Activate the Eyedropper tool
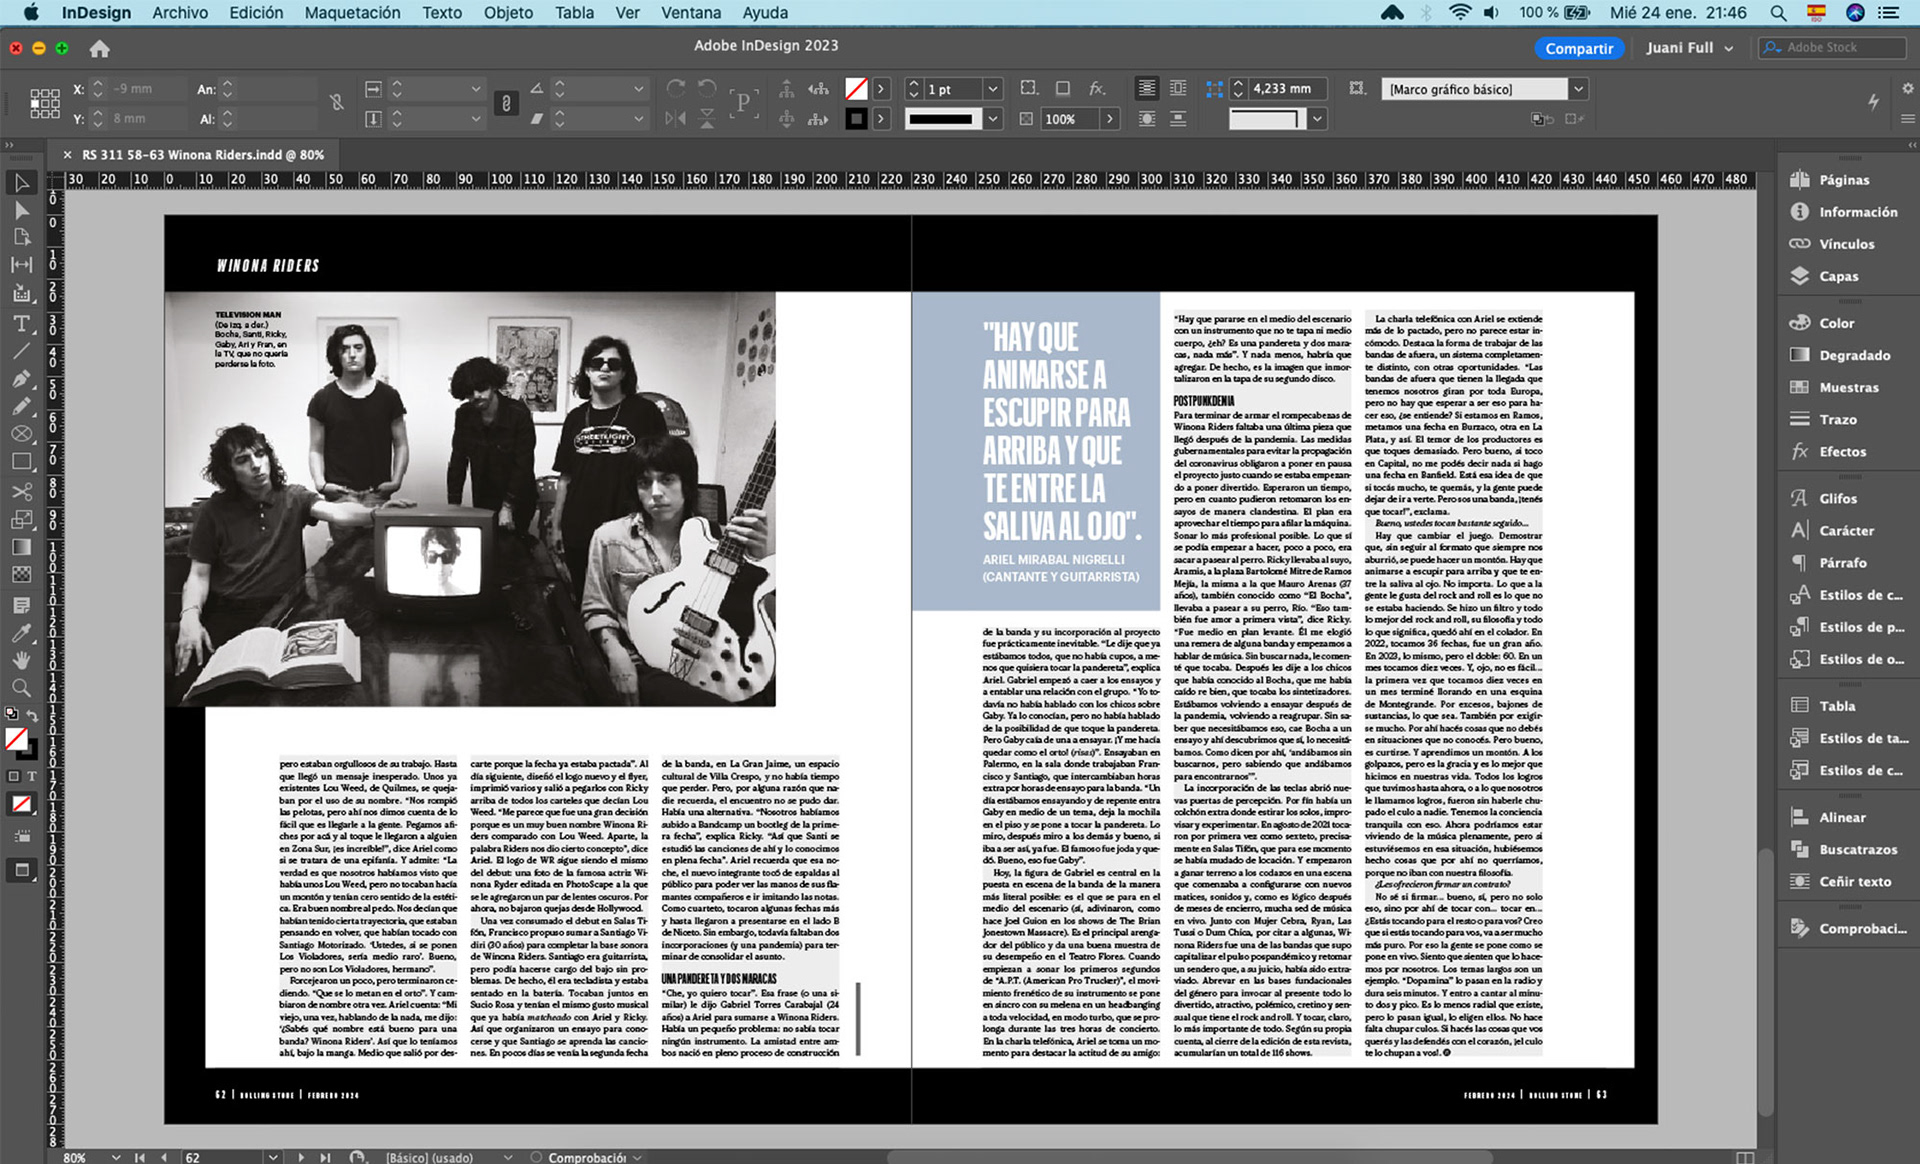Image resolution: width=1920 pixels, height=1164 pixels. (21, 633)
